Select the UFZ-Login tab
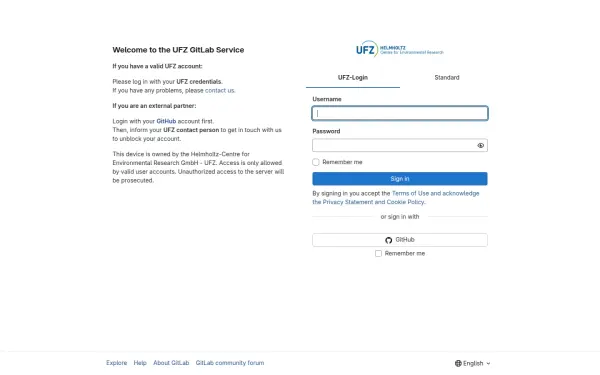600x375 pixels. pyautogui.click(x=353, y=78)
